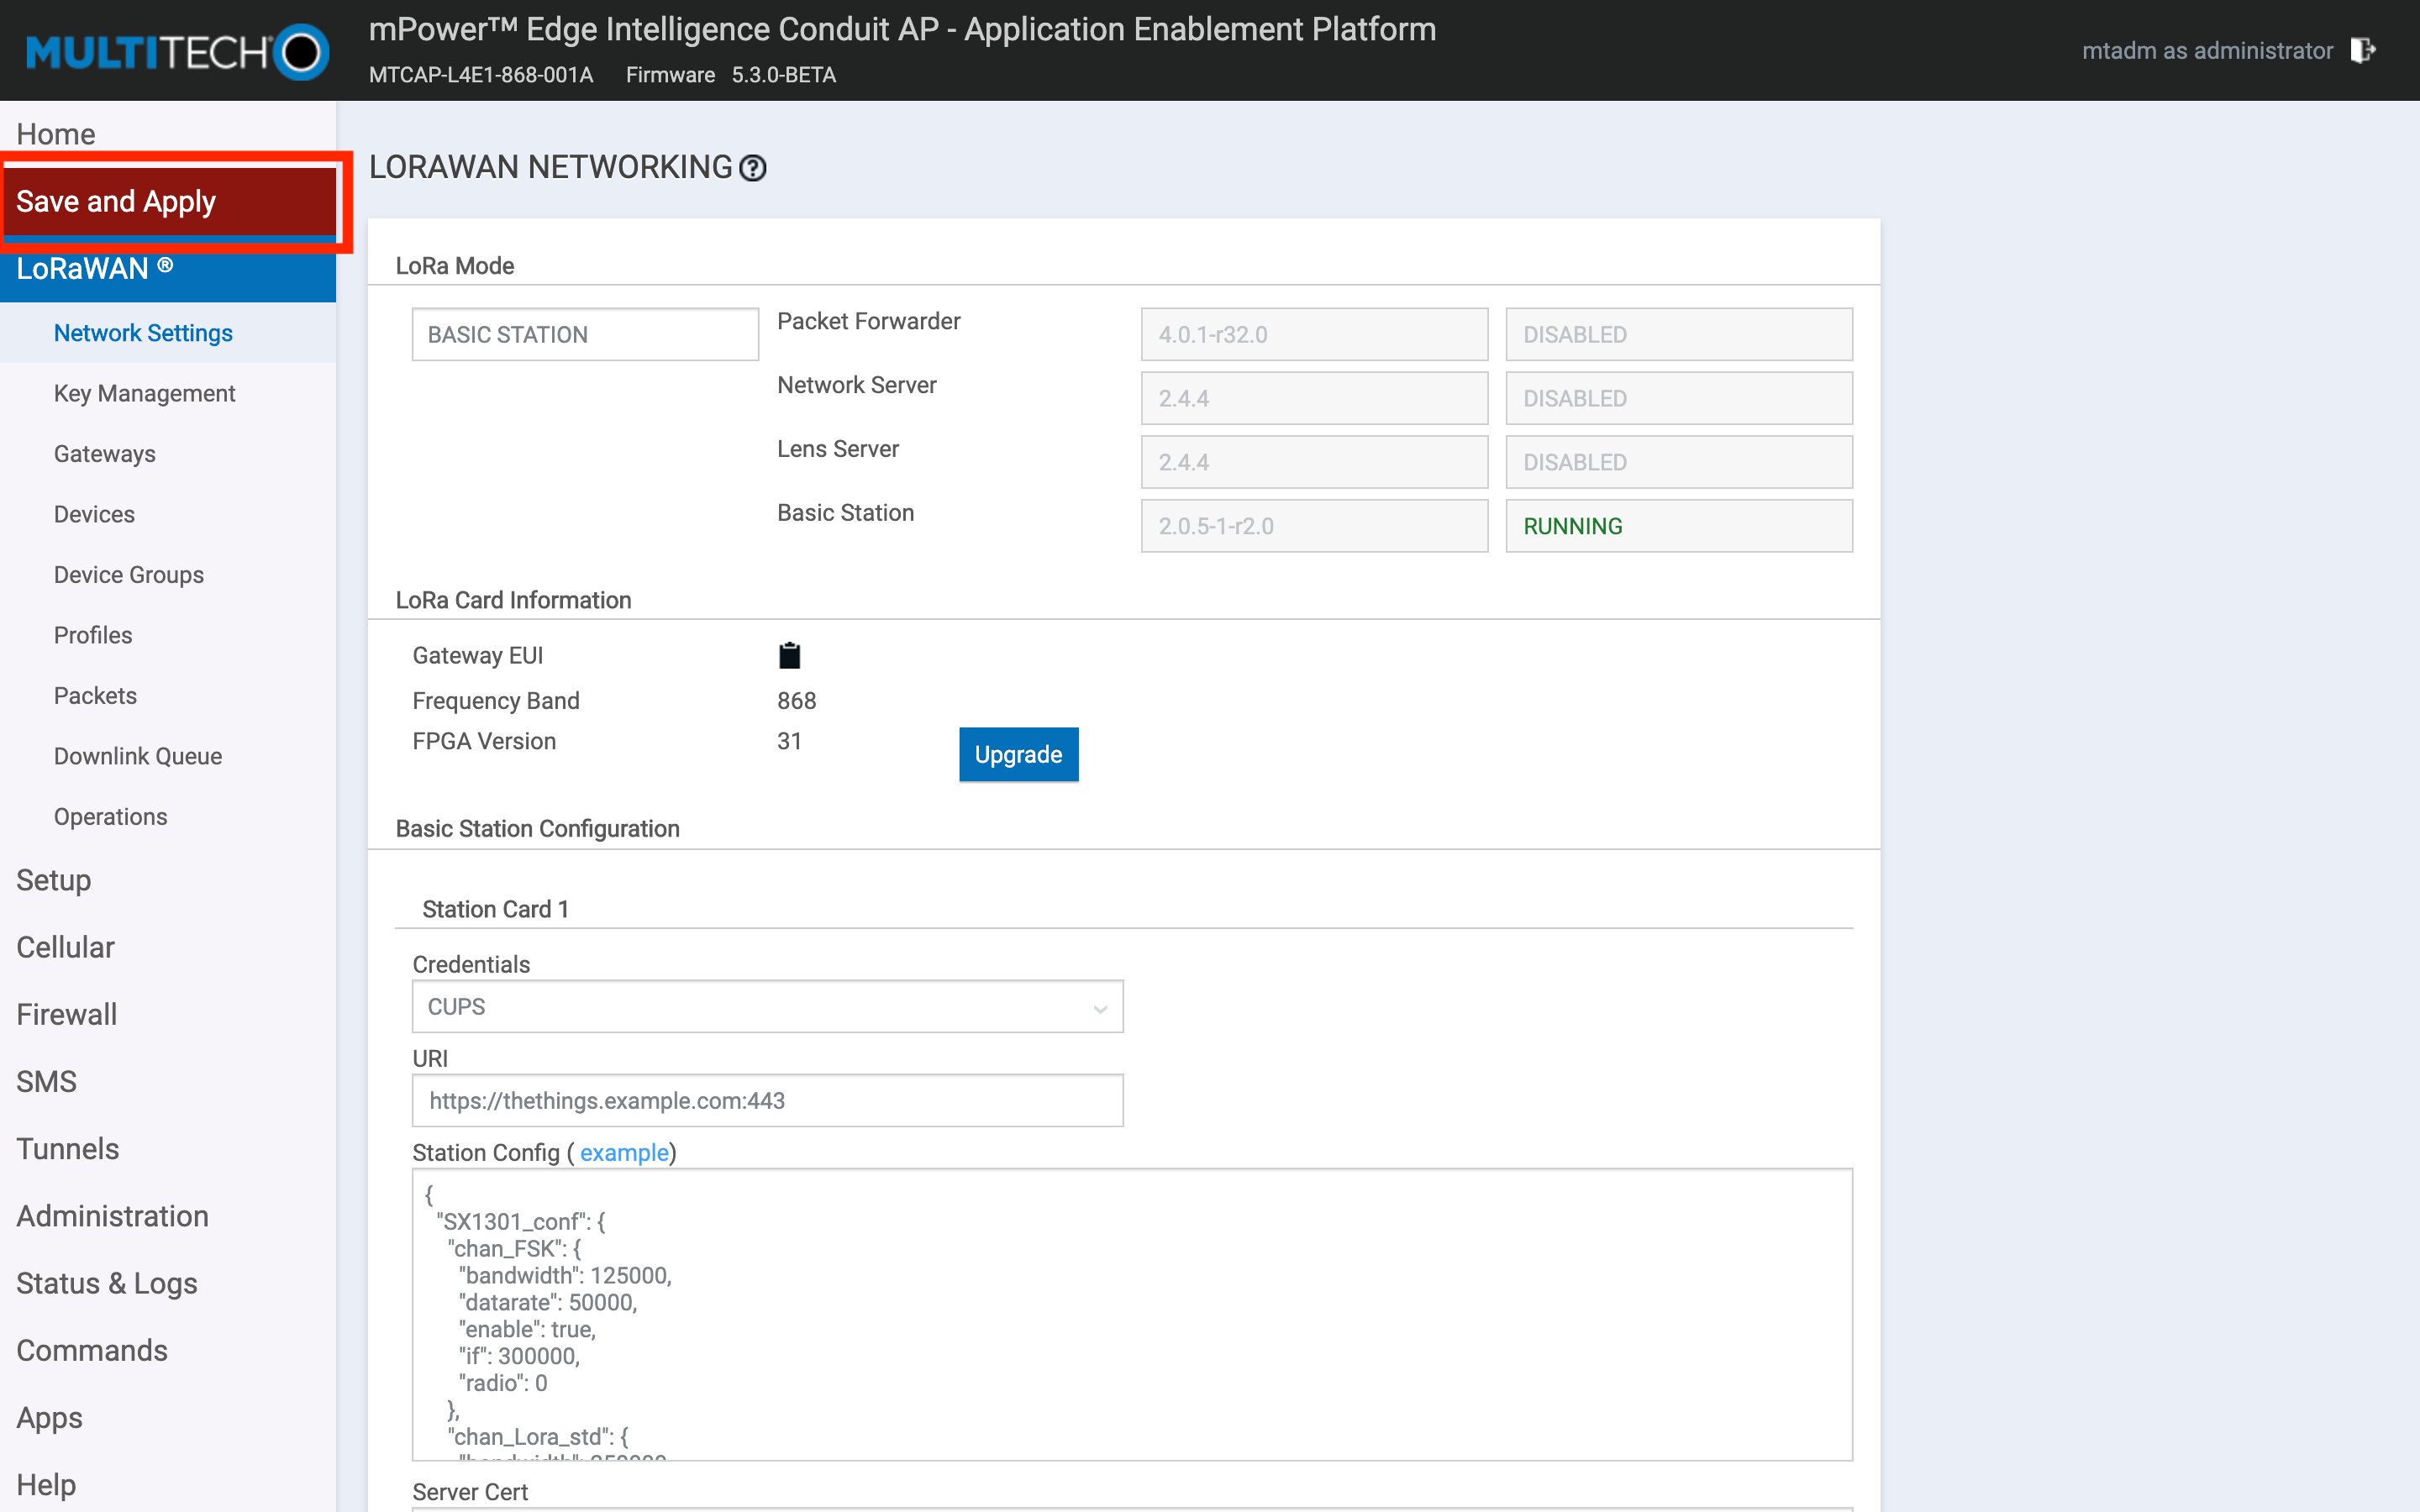The width and height of the screenshot is (2420, 1512).
Task: Open the Firewall menu
Action: click(x=66, y=1014)
